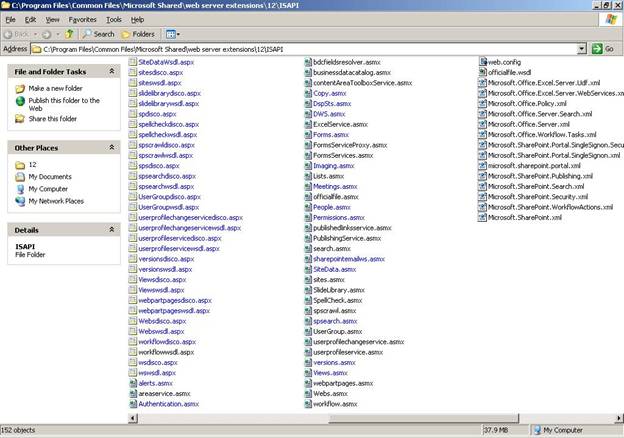
Task: Click the Go button
Action: (603, 49)
